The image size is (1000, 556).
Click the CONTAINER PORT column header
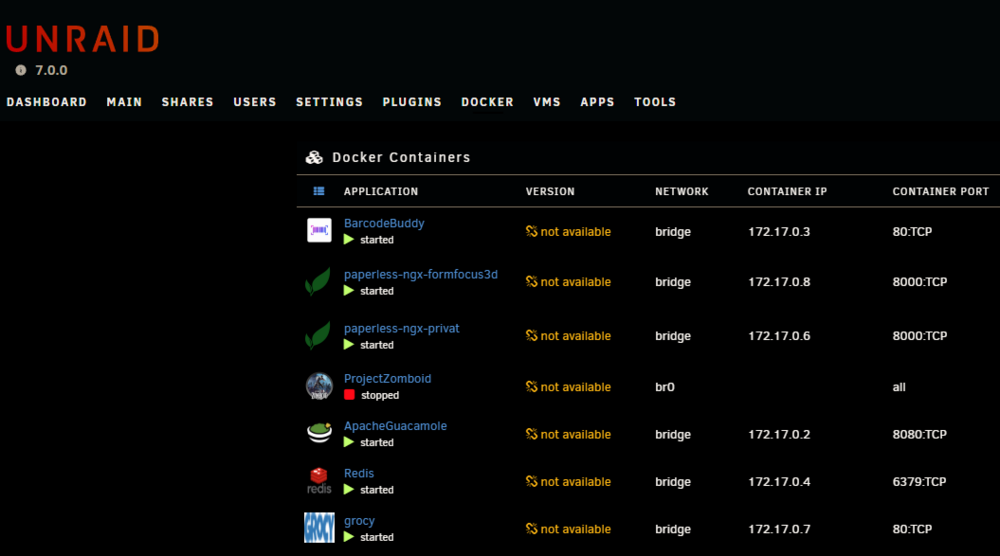pyautogui.click(x=941, y=191)
